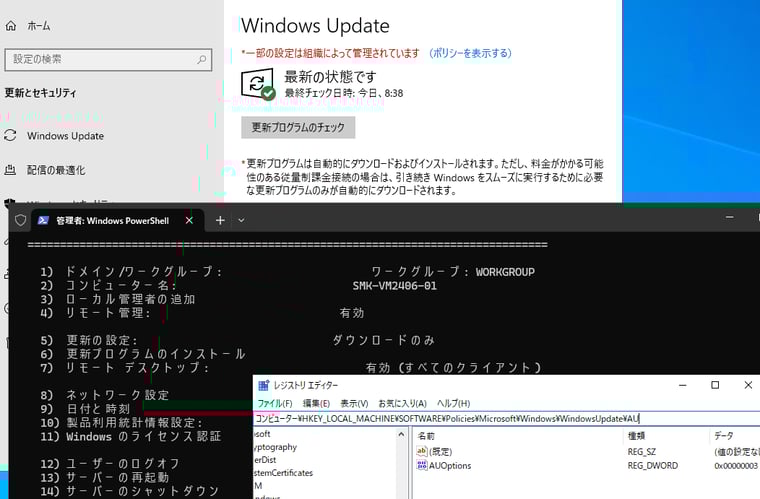Click the 最終チェック日時 line

344,93
